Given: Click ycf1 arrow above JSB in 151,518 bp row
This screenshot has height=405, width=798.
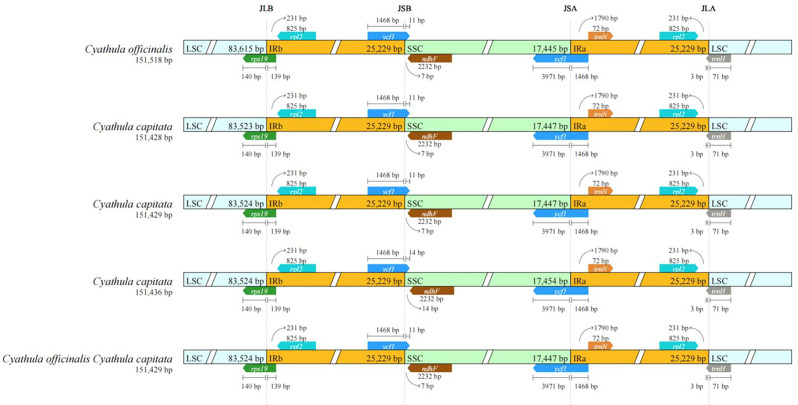Looking at the screenshot, I should point(388,36).
